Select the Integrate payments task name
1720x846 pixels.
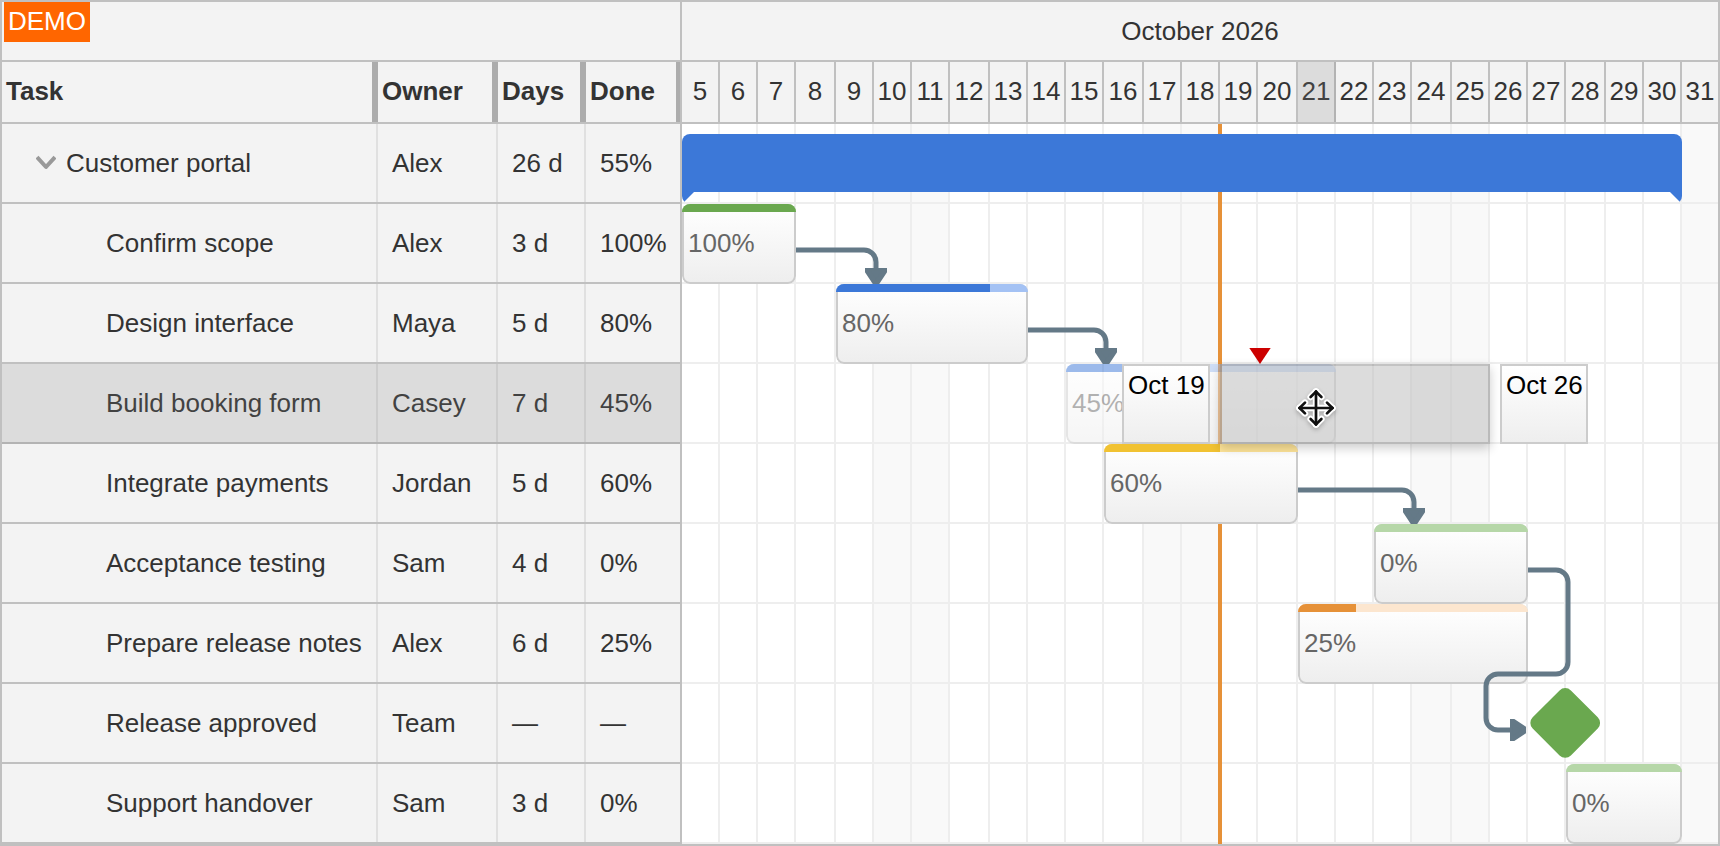coord(217,483)
